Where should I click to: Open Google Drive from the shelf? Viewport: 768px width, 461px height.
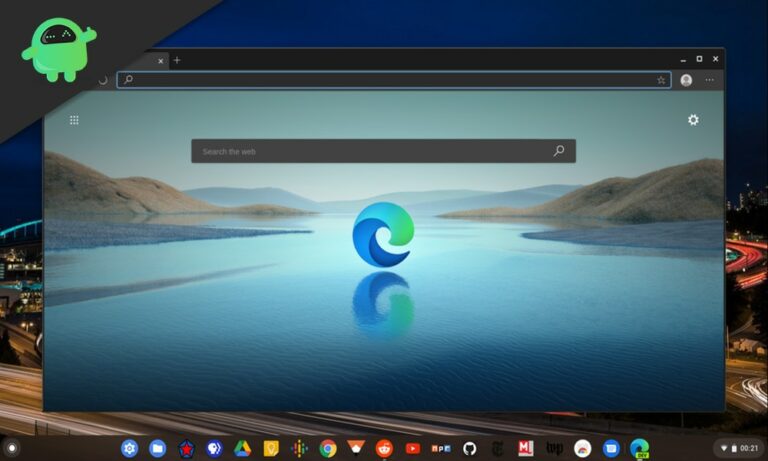(242, 448)
